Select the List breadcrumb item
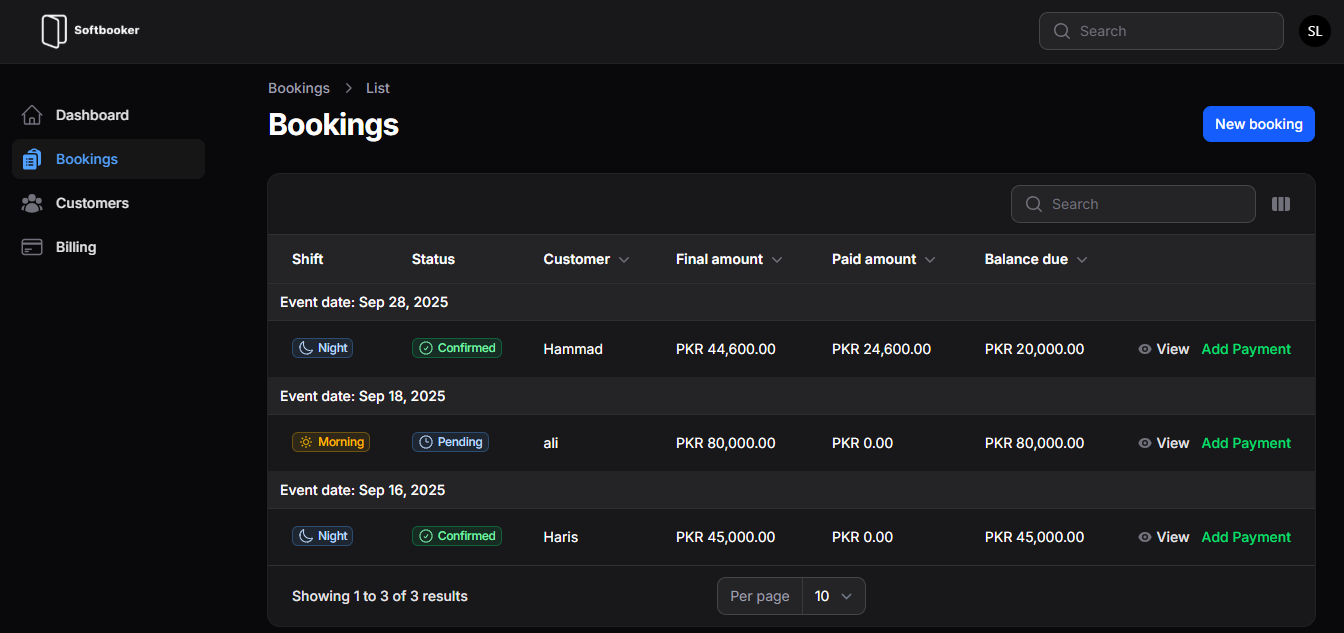1344x633 pixels. coord(378,88)
